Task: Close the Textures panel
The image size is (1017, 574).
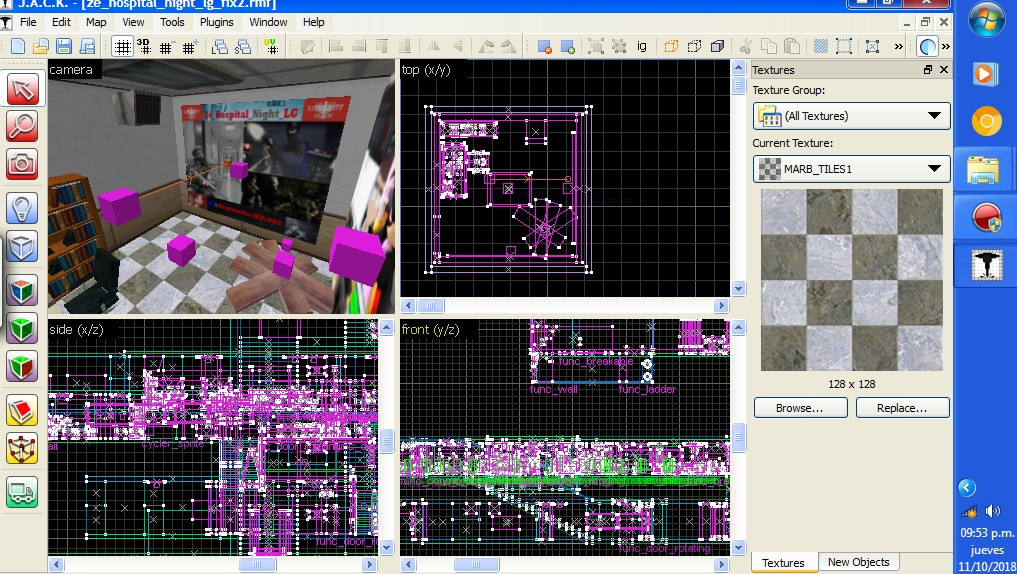Action: pos(944,69)
